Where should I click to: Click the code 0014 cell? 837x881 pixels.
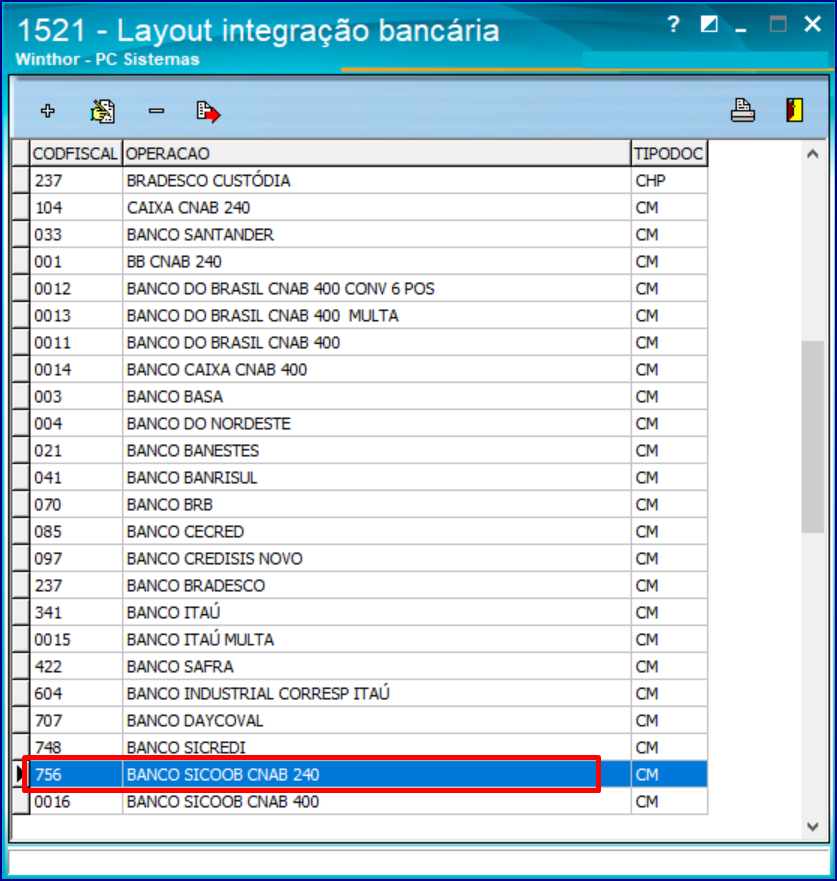coord(76,369)
